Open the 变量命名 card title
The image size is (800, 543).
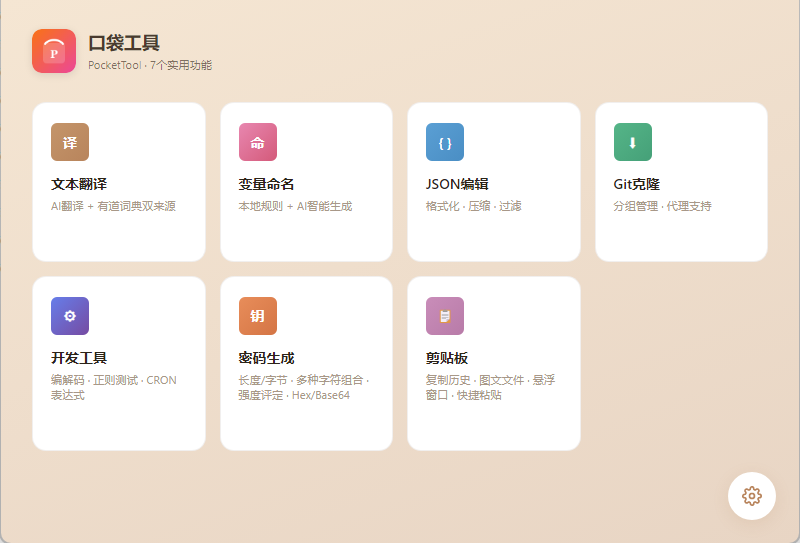[266, 184]
